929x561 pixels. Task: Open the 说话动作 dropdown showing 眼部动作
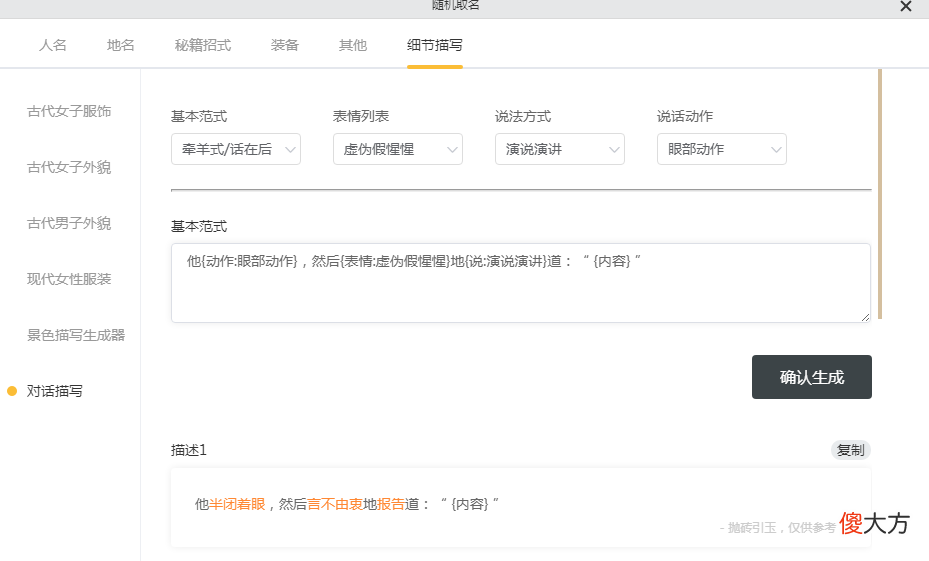pyautogui.click(x=722, y=149)
